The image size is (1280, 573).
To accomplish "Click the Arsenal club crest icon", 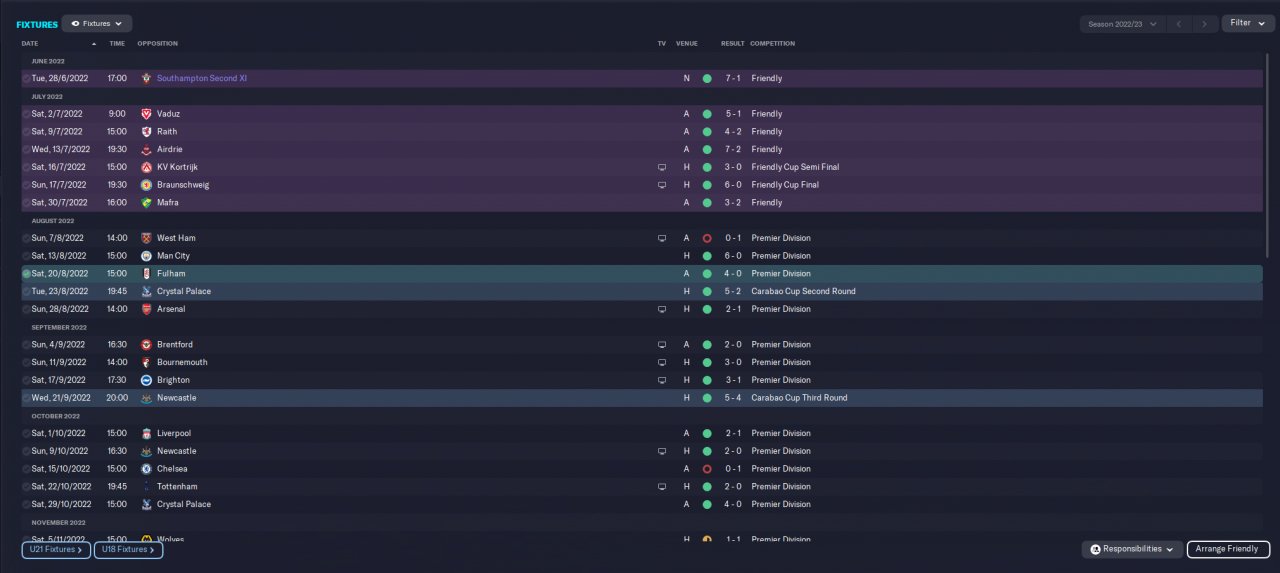I will [146, 309].
